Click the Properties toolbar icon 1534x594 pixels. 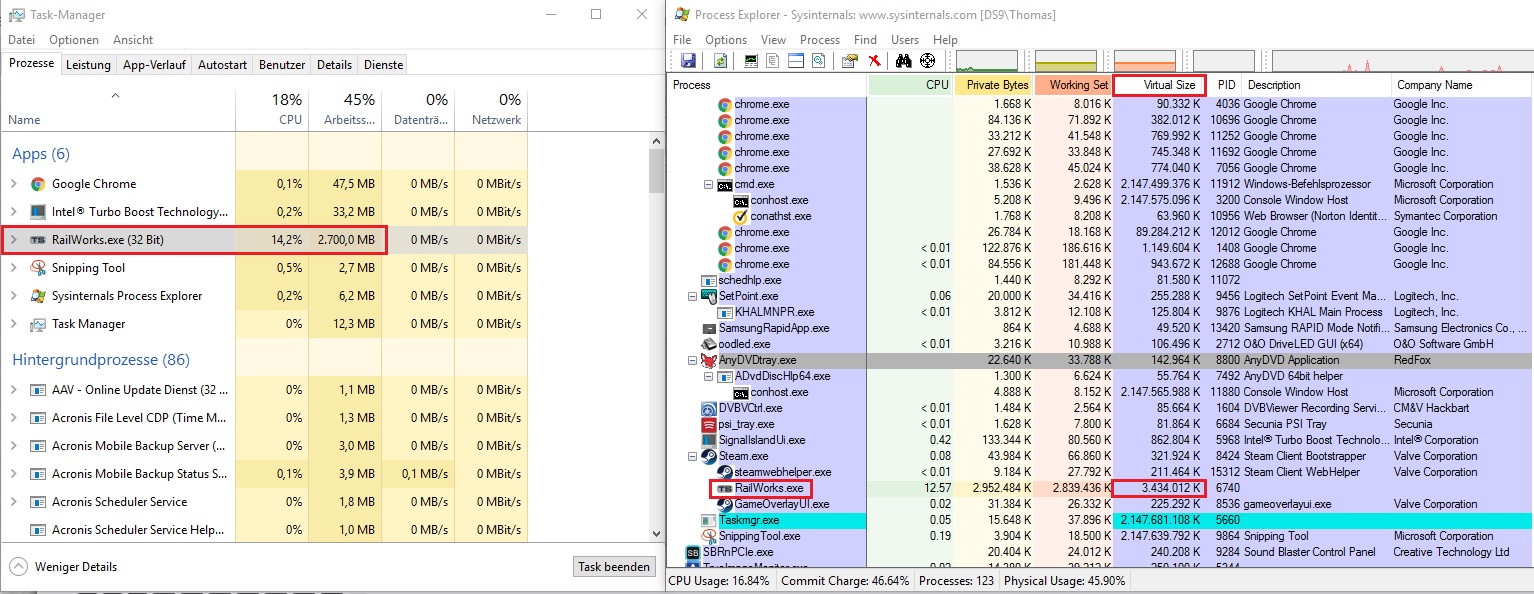click(849, 61)
